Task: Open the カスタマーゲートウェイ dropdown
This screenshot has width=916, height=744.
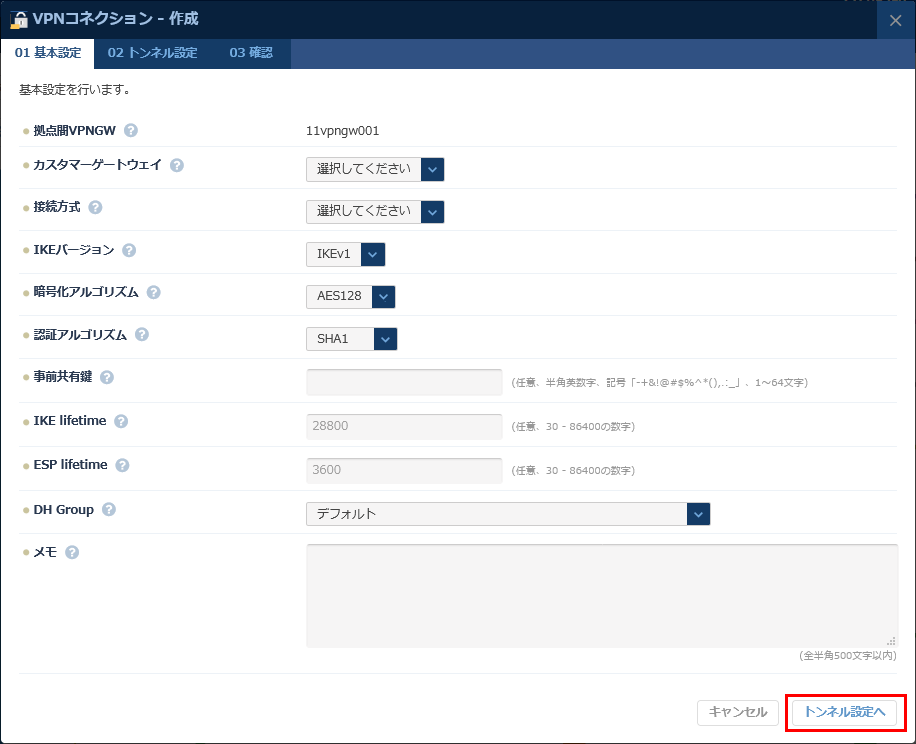Action: (x=374, y=169)
